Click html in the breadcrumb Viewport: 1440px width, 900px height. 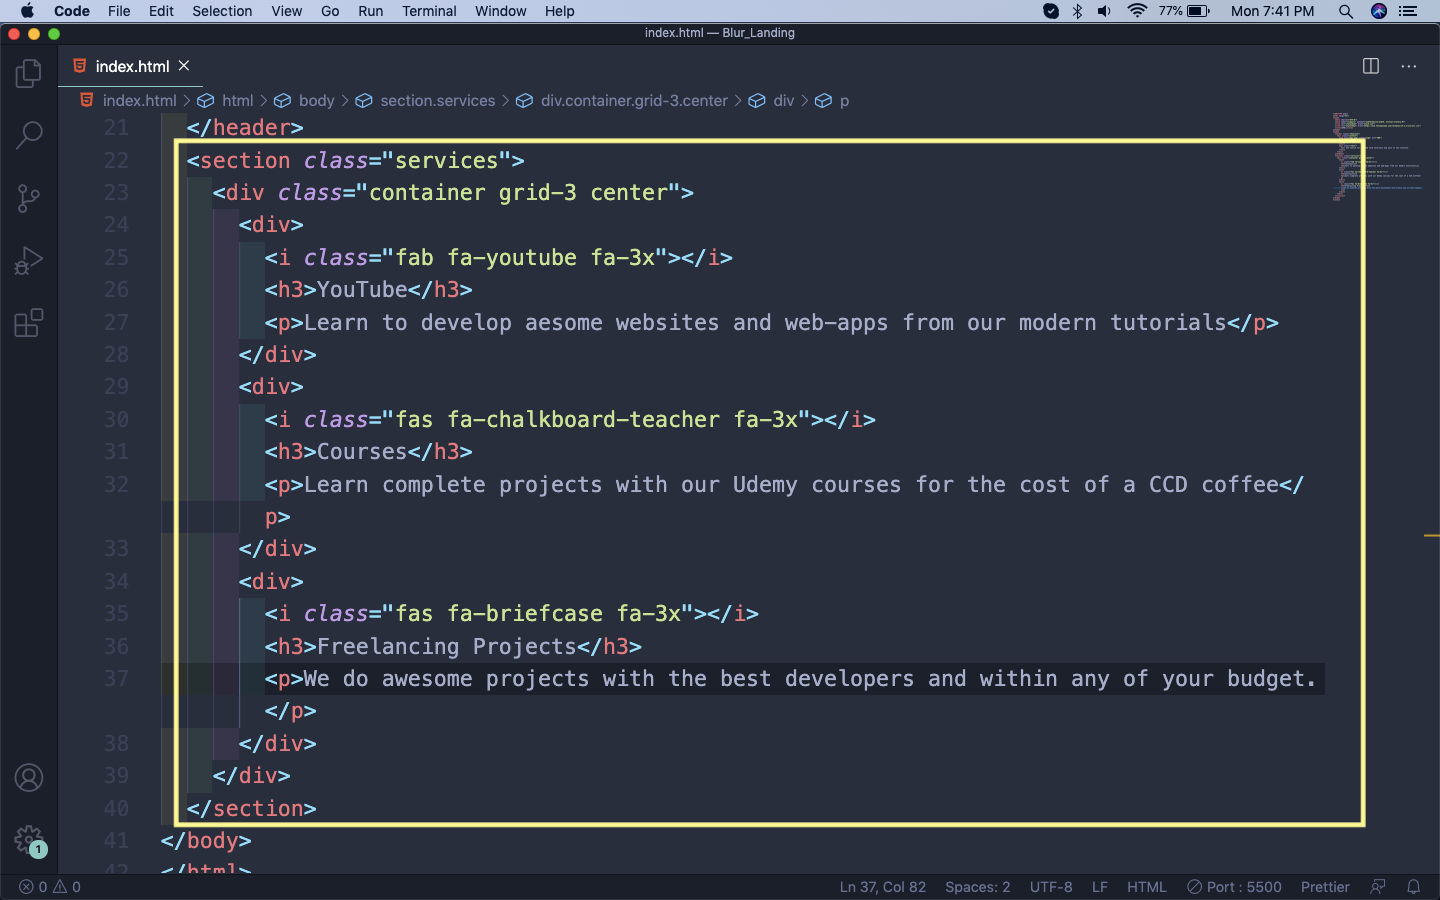[226, 101]
